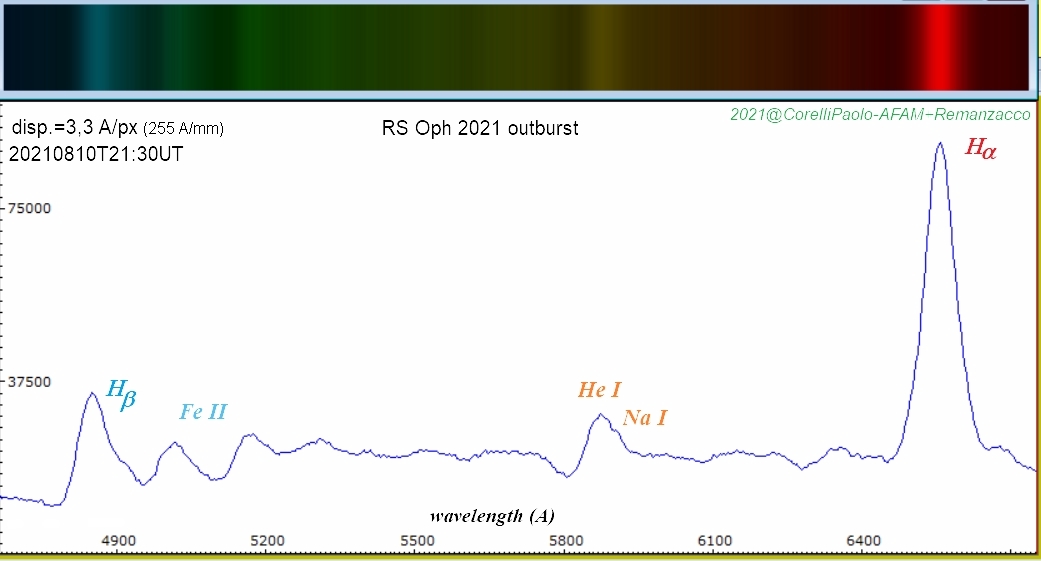Click the RS Oph 2021 outburst title
1041x561 pixels.
[x=480, y=128]
